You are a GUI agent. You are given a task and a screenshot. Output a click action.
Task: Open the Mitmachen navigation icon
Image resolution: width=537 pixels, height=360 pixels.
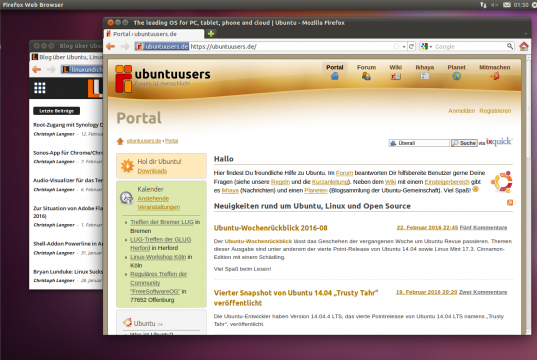click(495, 76)
